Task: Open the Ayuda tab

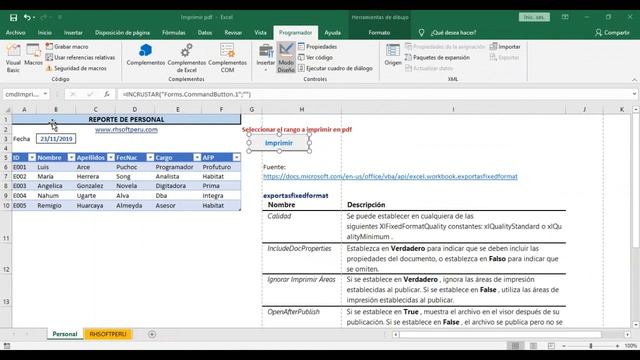Action: point(332,32)
